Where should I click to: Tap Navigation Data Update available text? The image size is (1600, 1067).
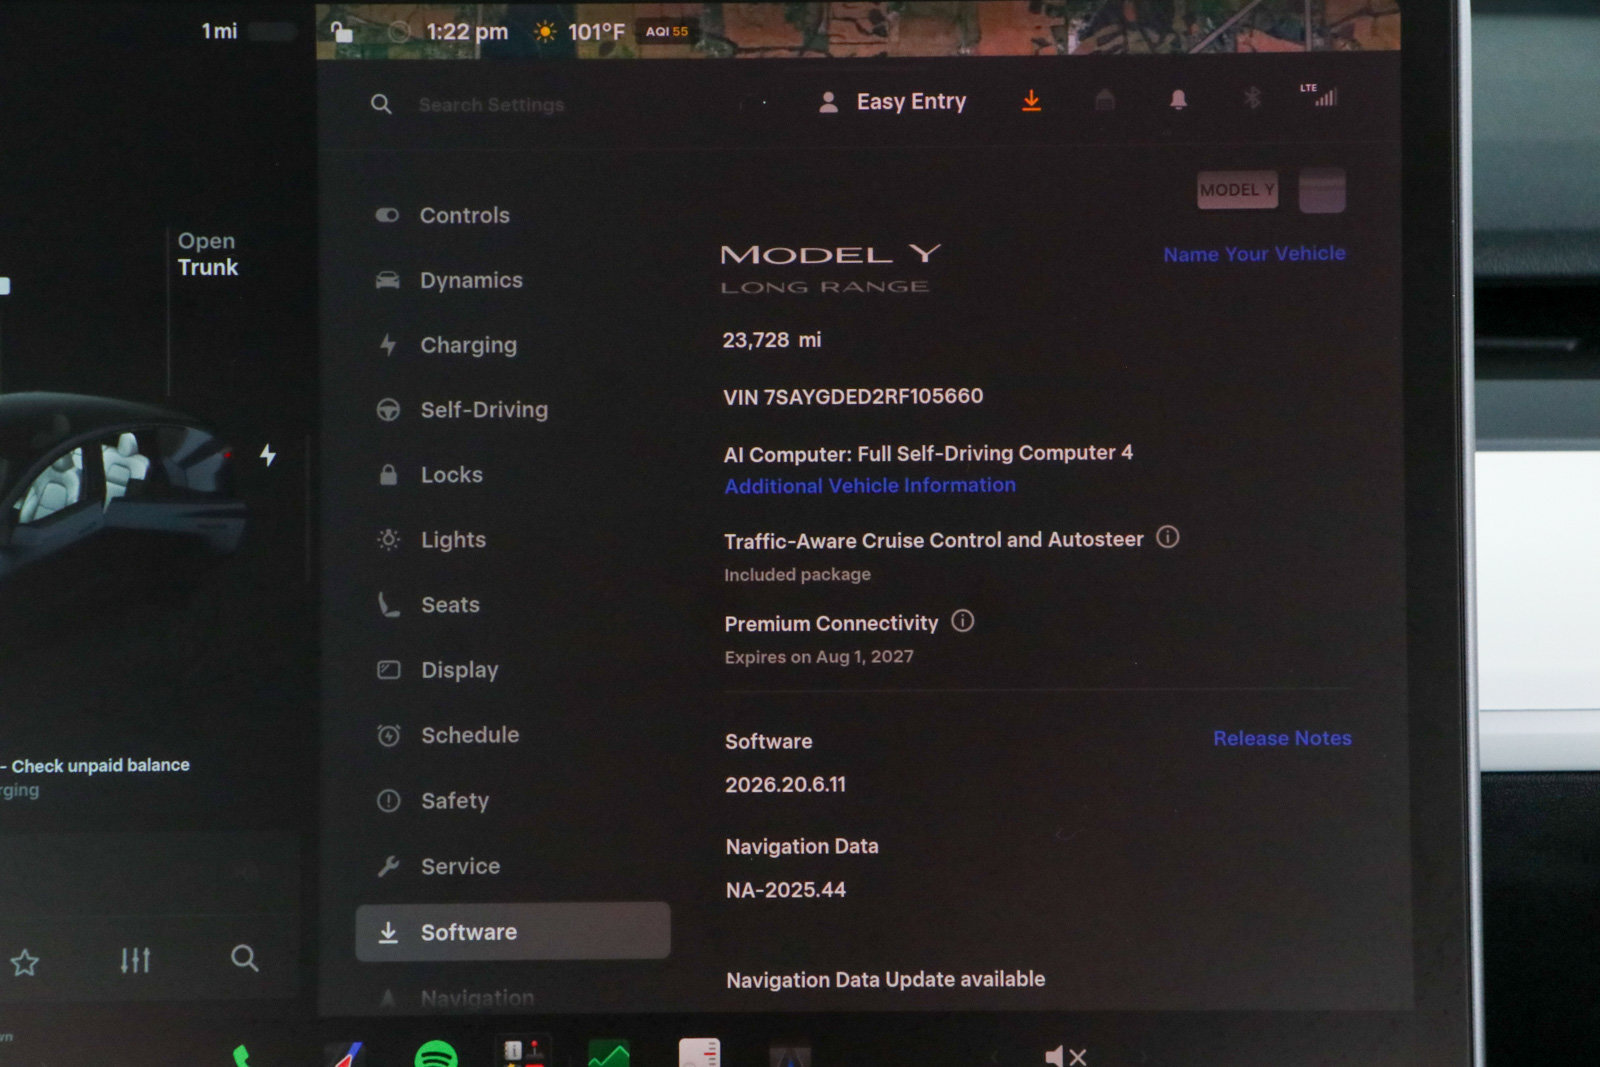[x=886, y=980]
